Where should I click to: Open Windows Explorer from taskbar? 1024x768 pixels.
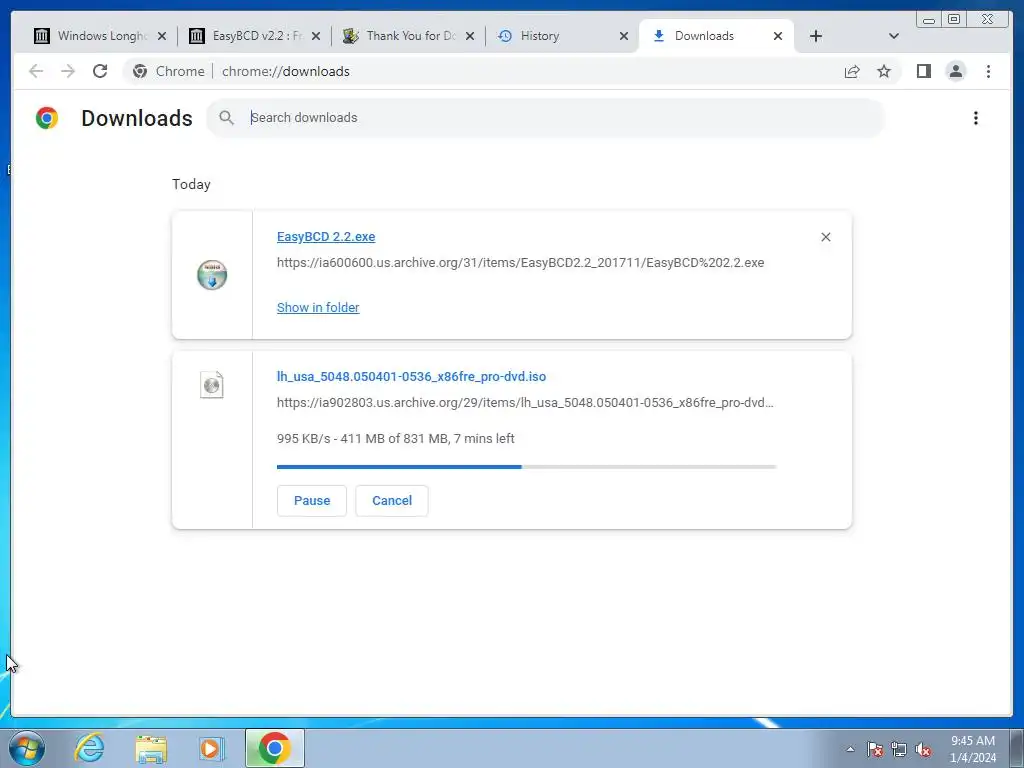point(151,749)
